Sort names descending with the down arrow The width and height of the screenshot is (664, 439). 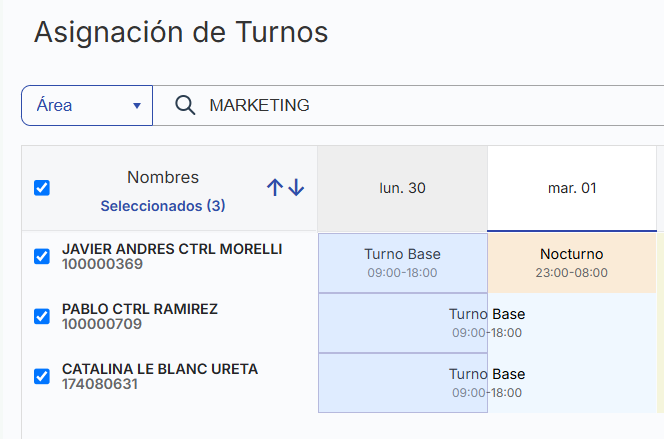pyautogui.click(x=296, y=188)
